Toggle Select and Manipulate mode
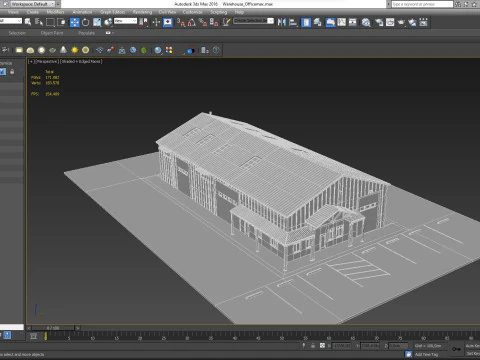This screenshot has width=480, height=360. click(x=156, y=22)
